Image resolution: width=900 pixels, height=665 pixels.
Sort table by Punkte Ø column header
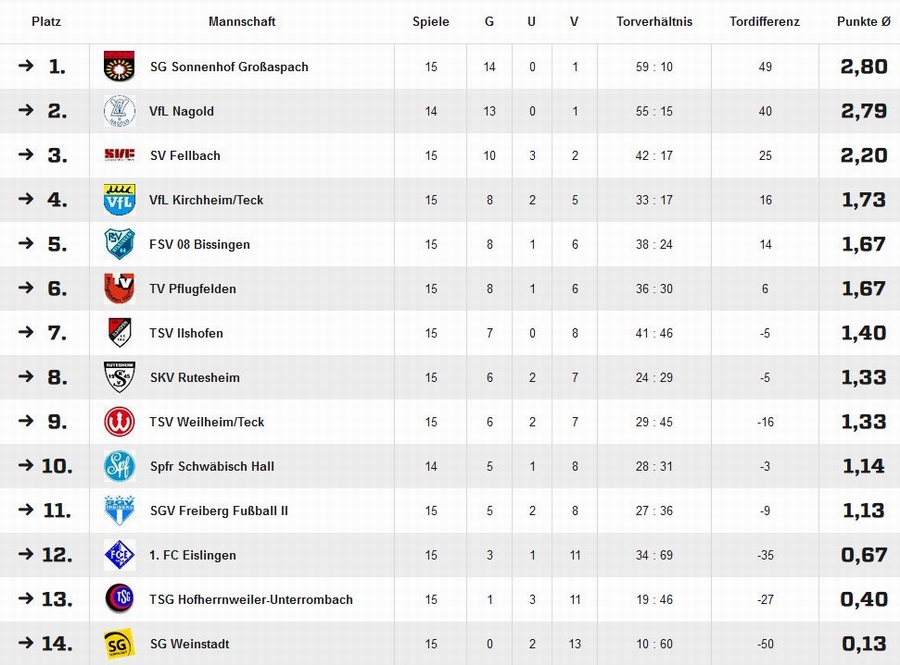pyautogui.click(x=863, y=22)
